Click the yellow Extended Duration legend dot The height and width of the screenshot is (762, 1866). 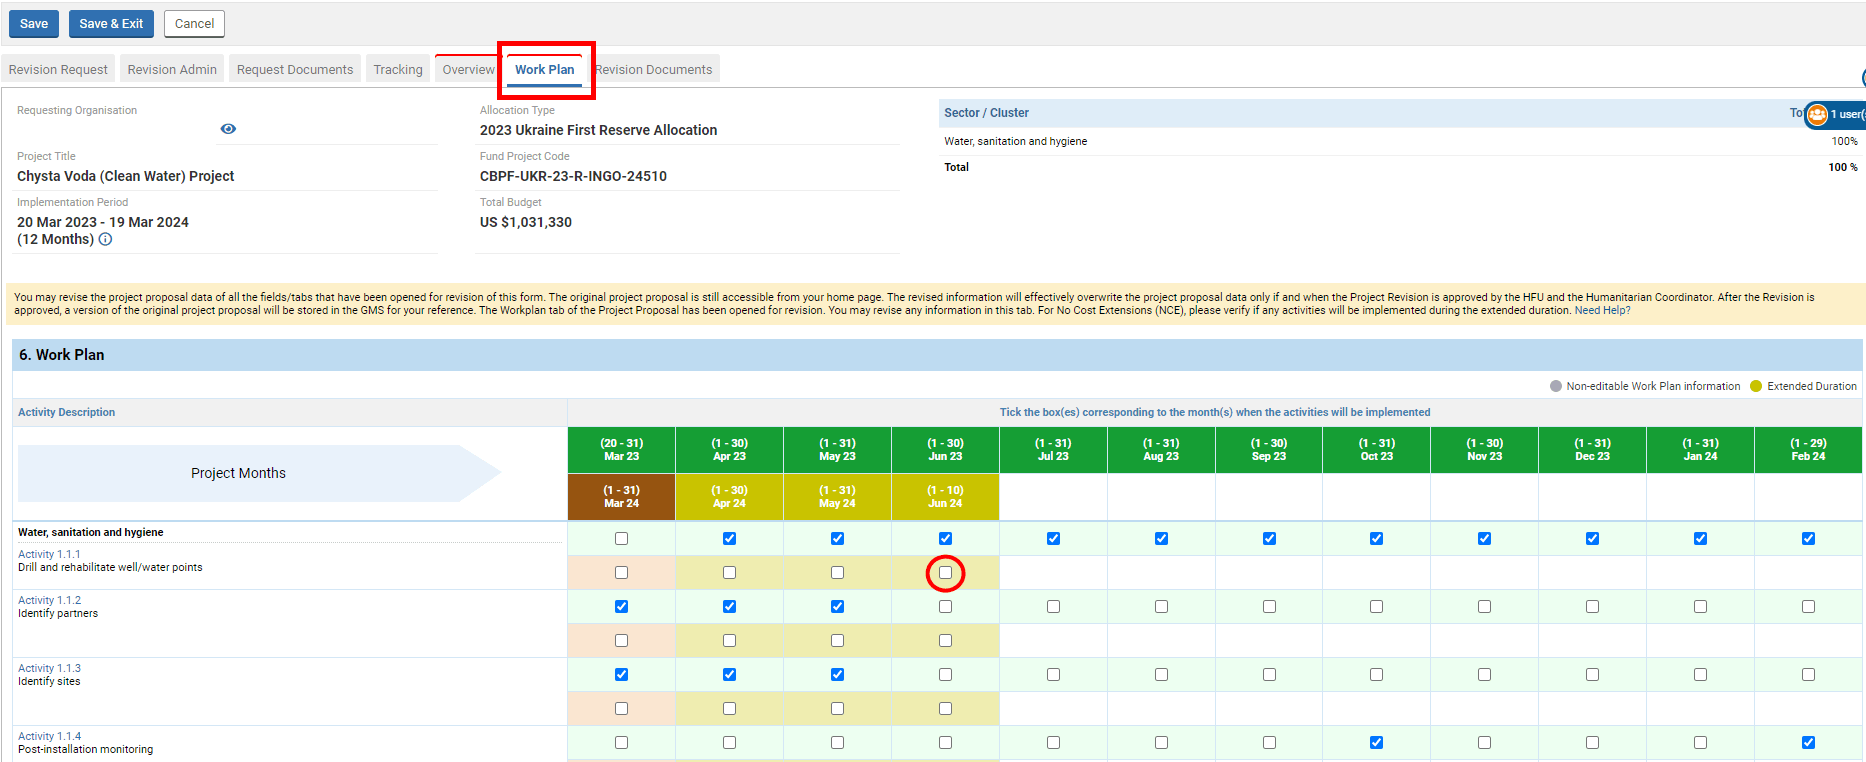pyautogui.click(x=1756, y=386)
